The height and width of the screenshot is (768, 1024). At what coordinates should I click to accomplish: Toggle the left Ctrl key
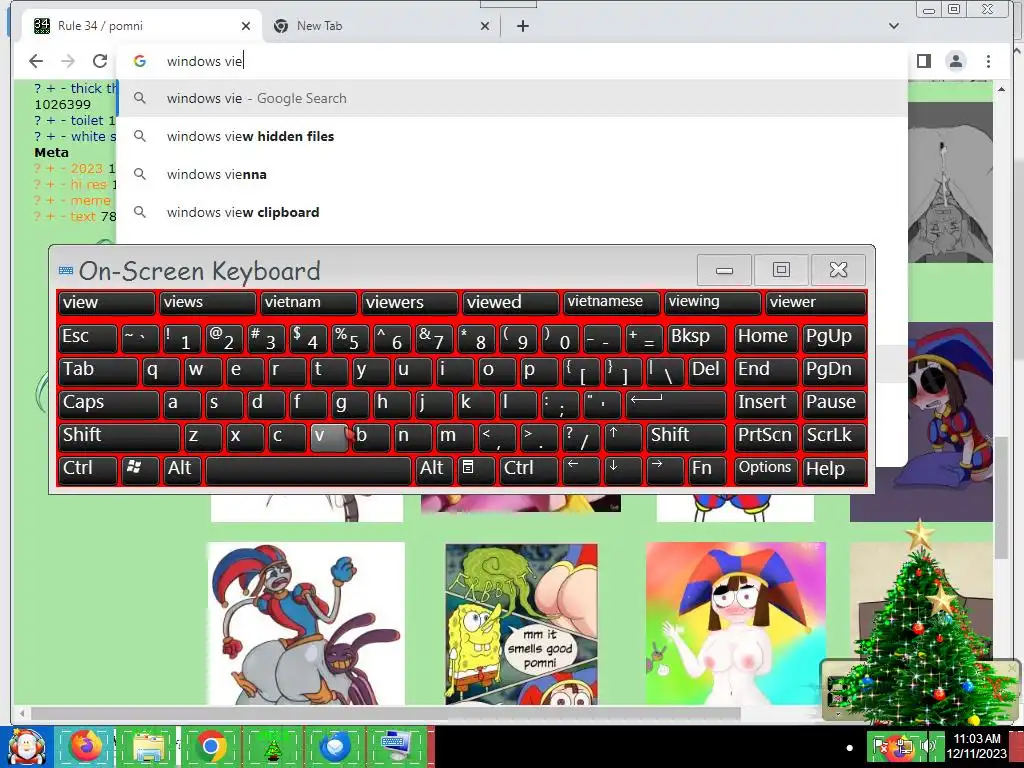click(88, 469)
